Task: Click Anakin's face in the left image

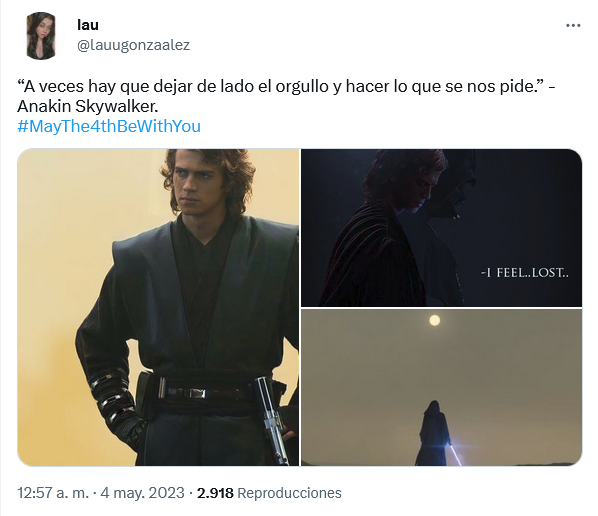Action: click(197, 189)
